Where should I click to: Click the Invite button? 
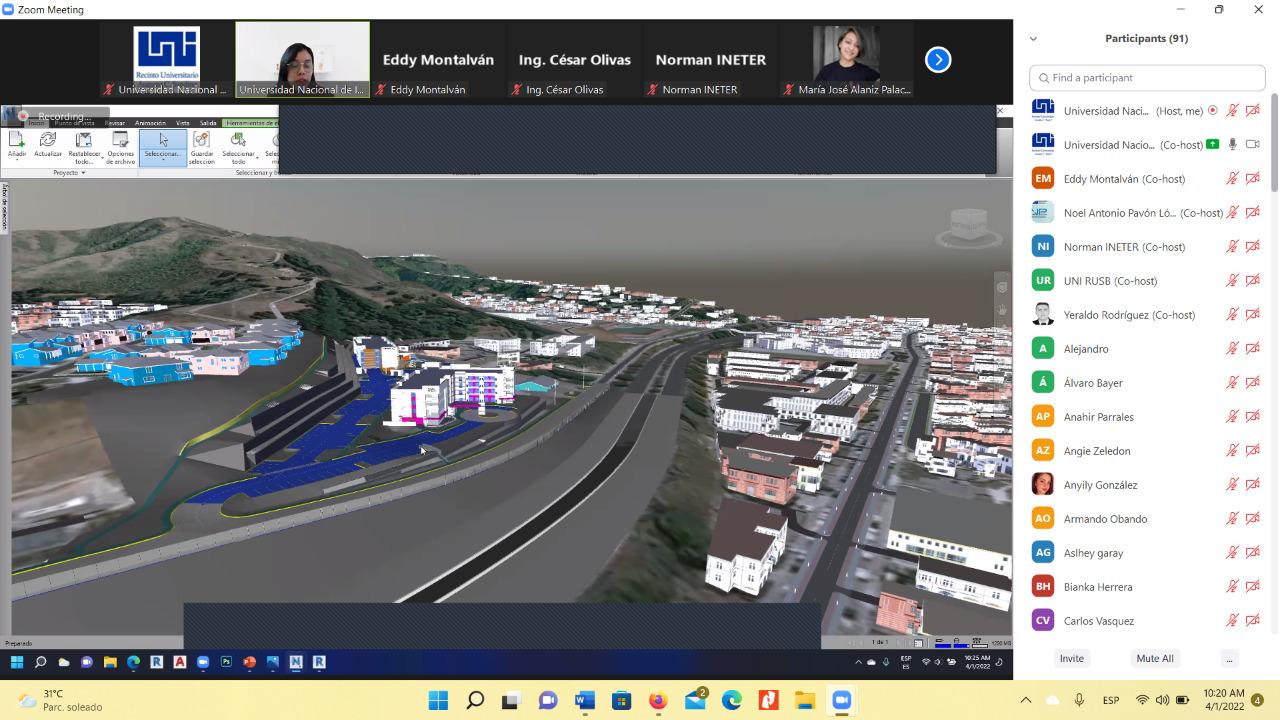pos(1072,659)
